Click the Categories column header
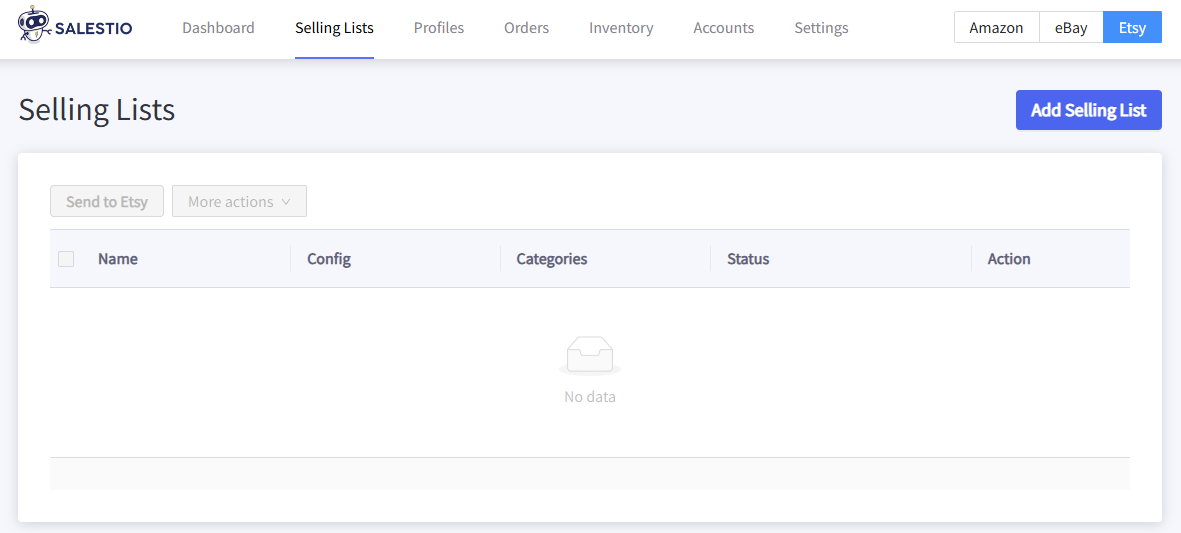The image size is (1181, 533). point(552,259)
